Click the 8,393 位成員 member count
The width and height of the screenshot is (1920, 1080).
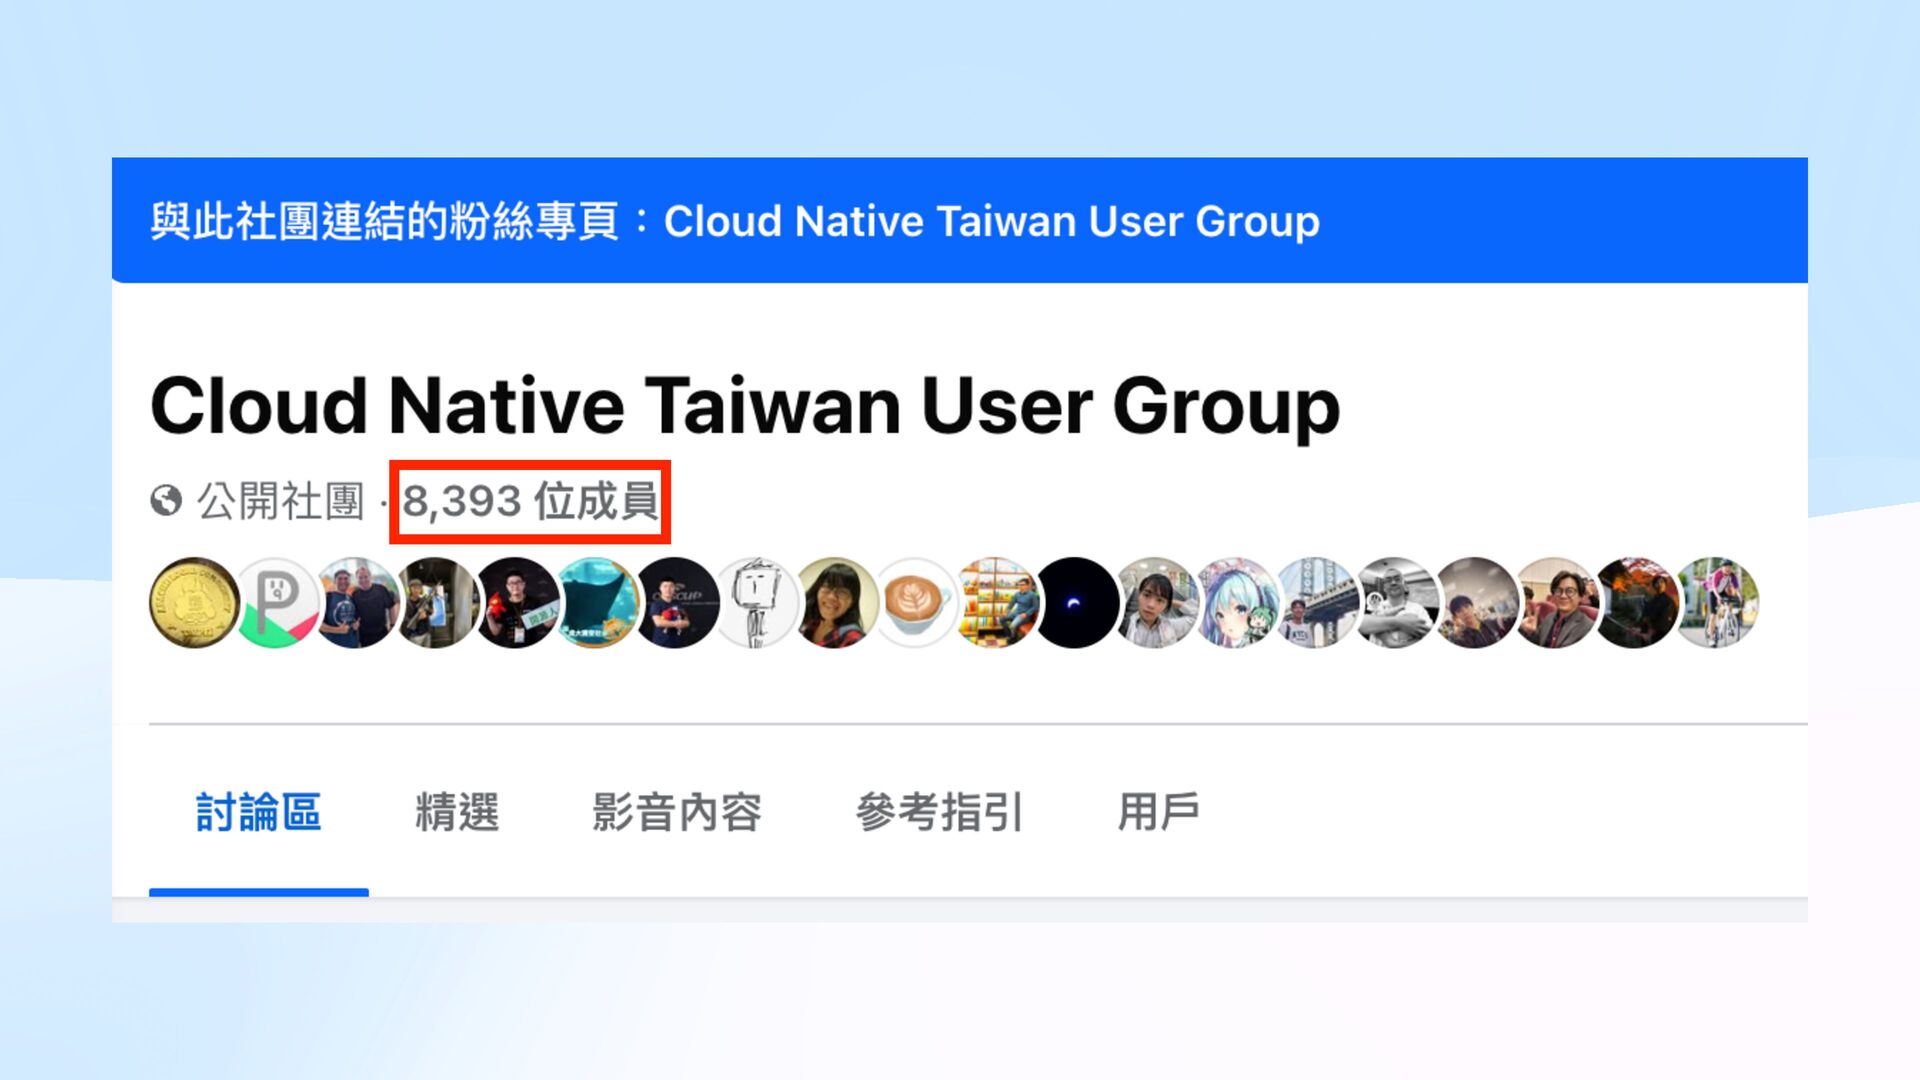click(x=530, y=501)
